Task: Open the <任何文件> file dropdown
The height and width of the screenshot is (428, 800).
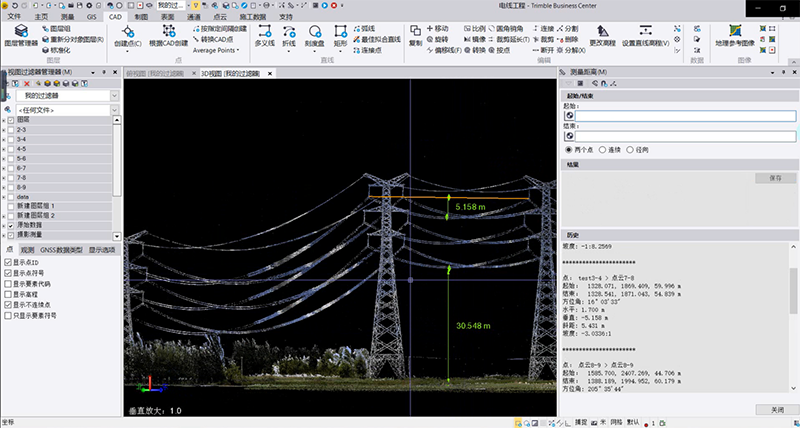Action: [114, 110]
